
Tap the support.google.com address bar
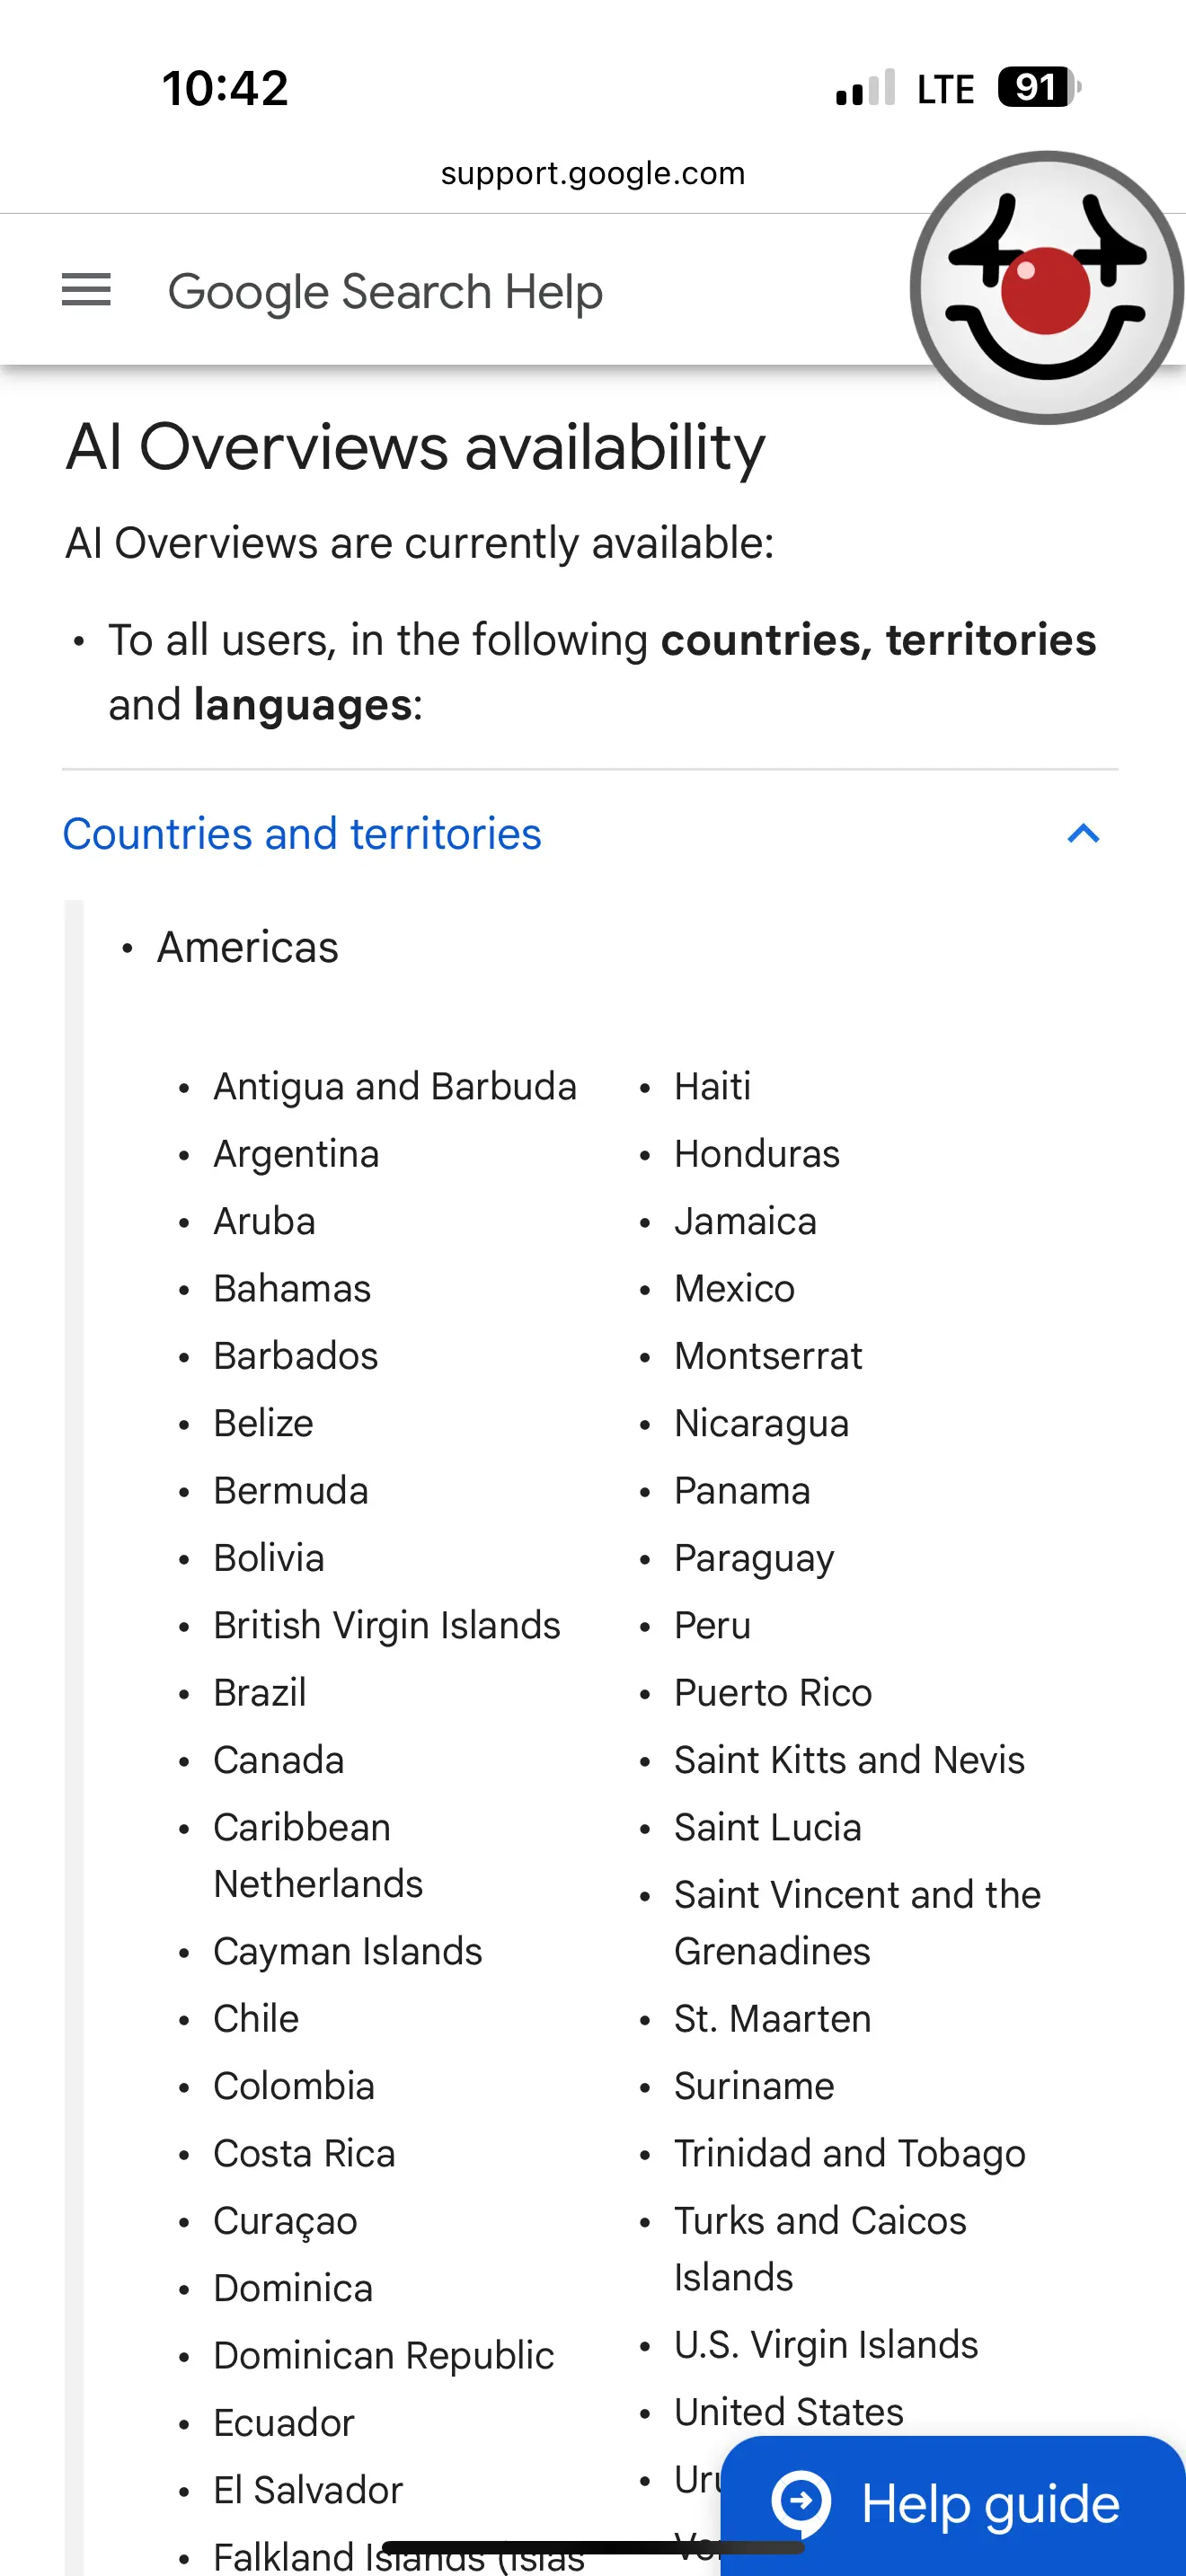(x=593, y=173)
